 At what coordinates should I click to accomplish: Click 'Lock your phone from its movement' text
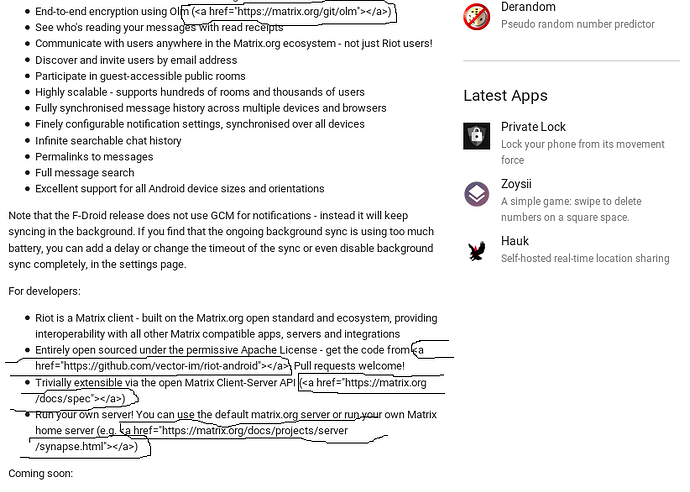pos(583,144)
